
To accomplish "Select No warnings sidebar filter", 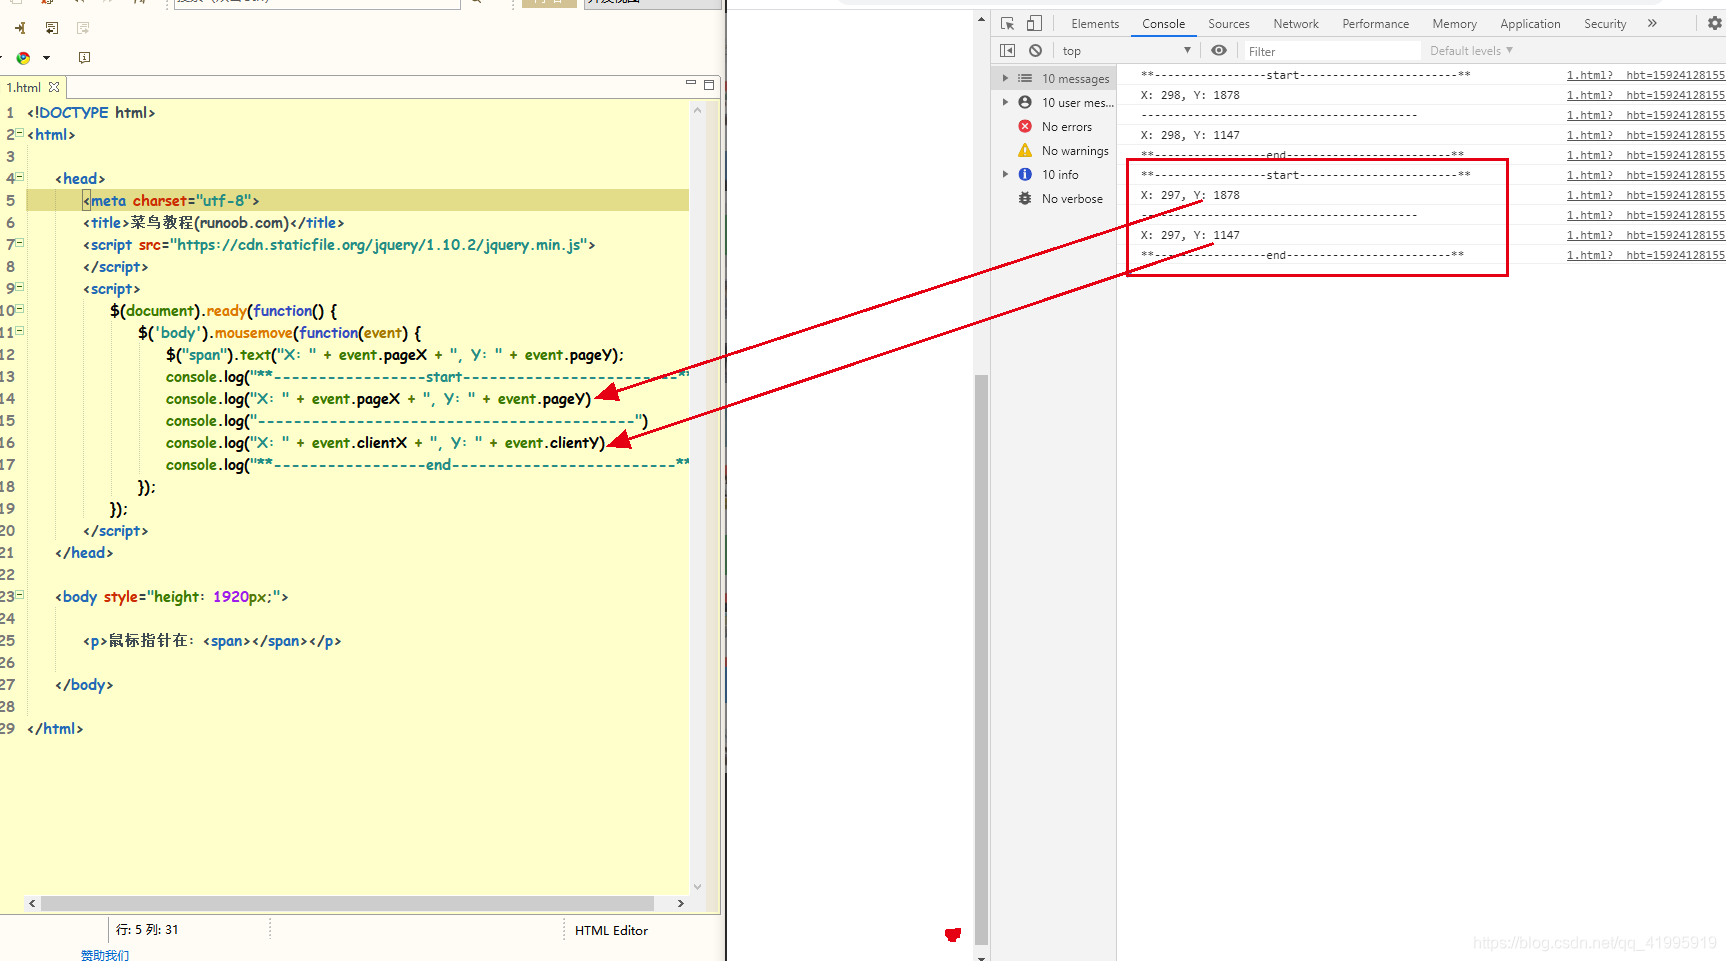I will (1075, 150).
